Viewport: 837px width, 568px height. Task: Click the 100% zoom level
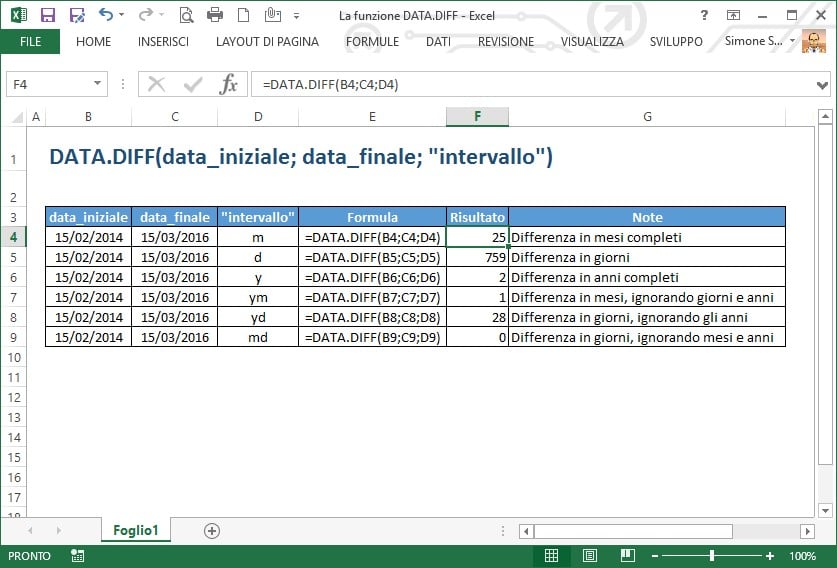802,556
